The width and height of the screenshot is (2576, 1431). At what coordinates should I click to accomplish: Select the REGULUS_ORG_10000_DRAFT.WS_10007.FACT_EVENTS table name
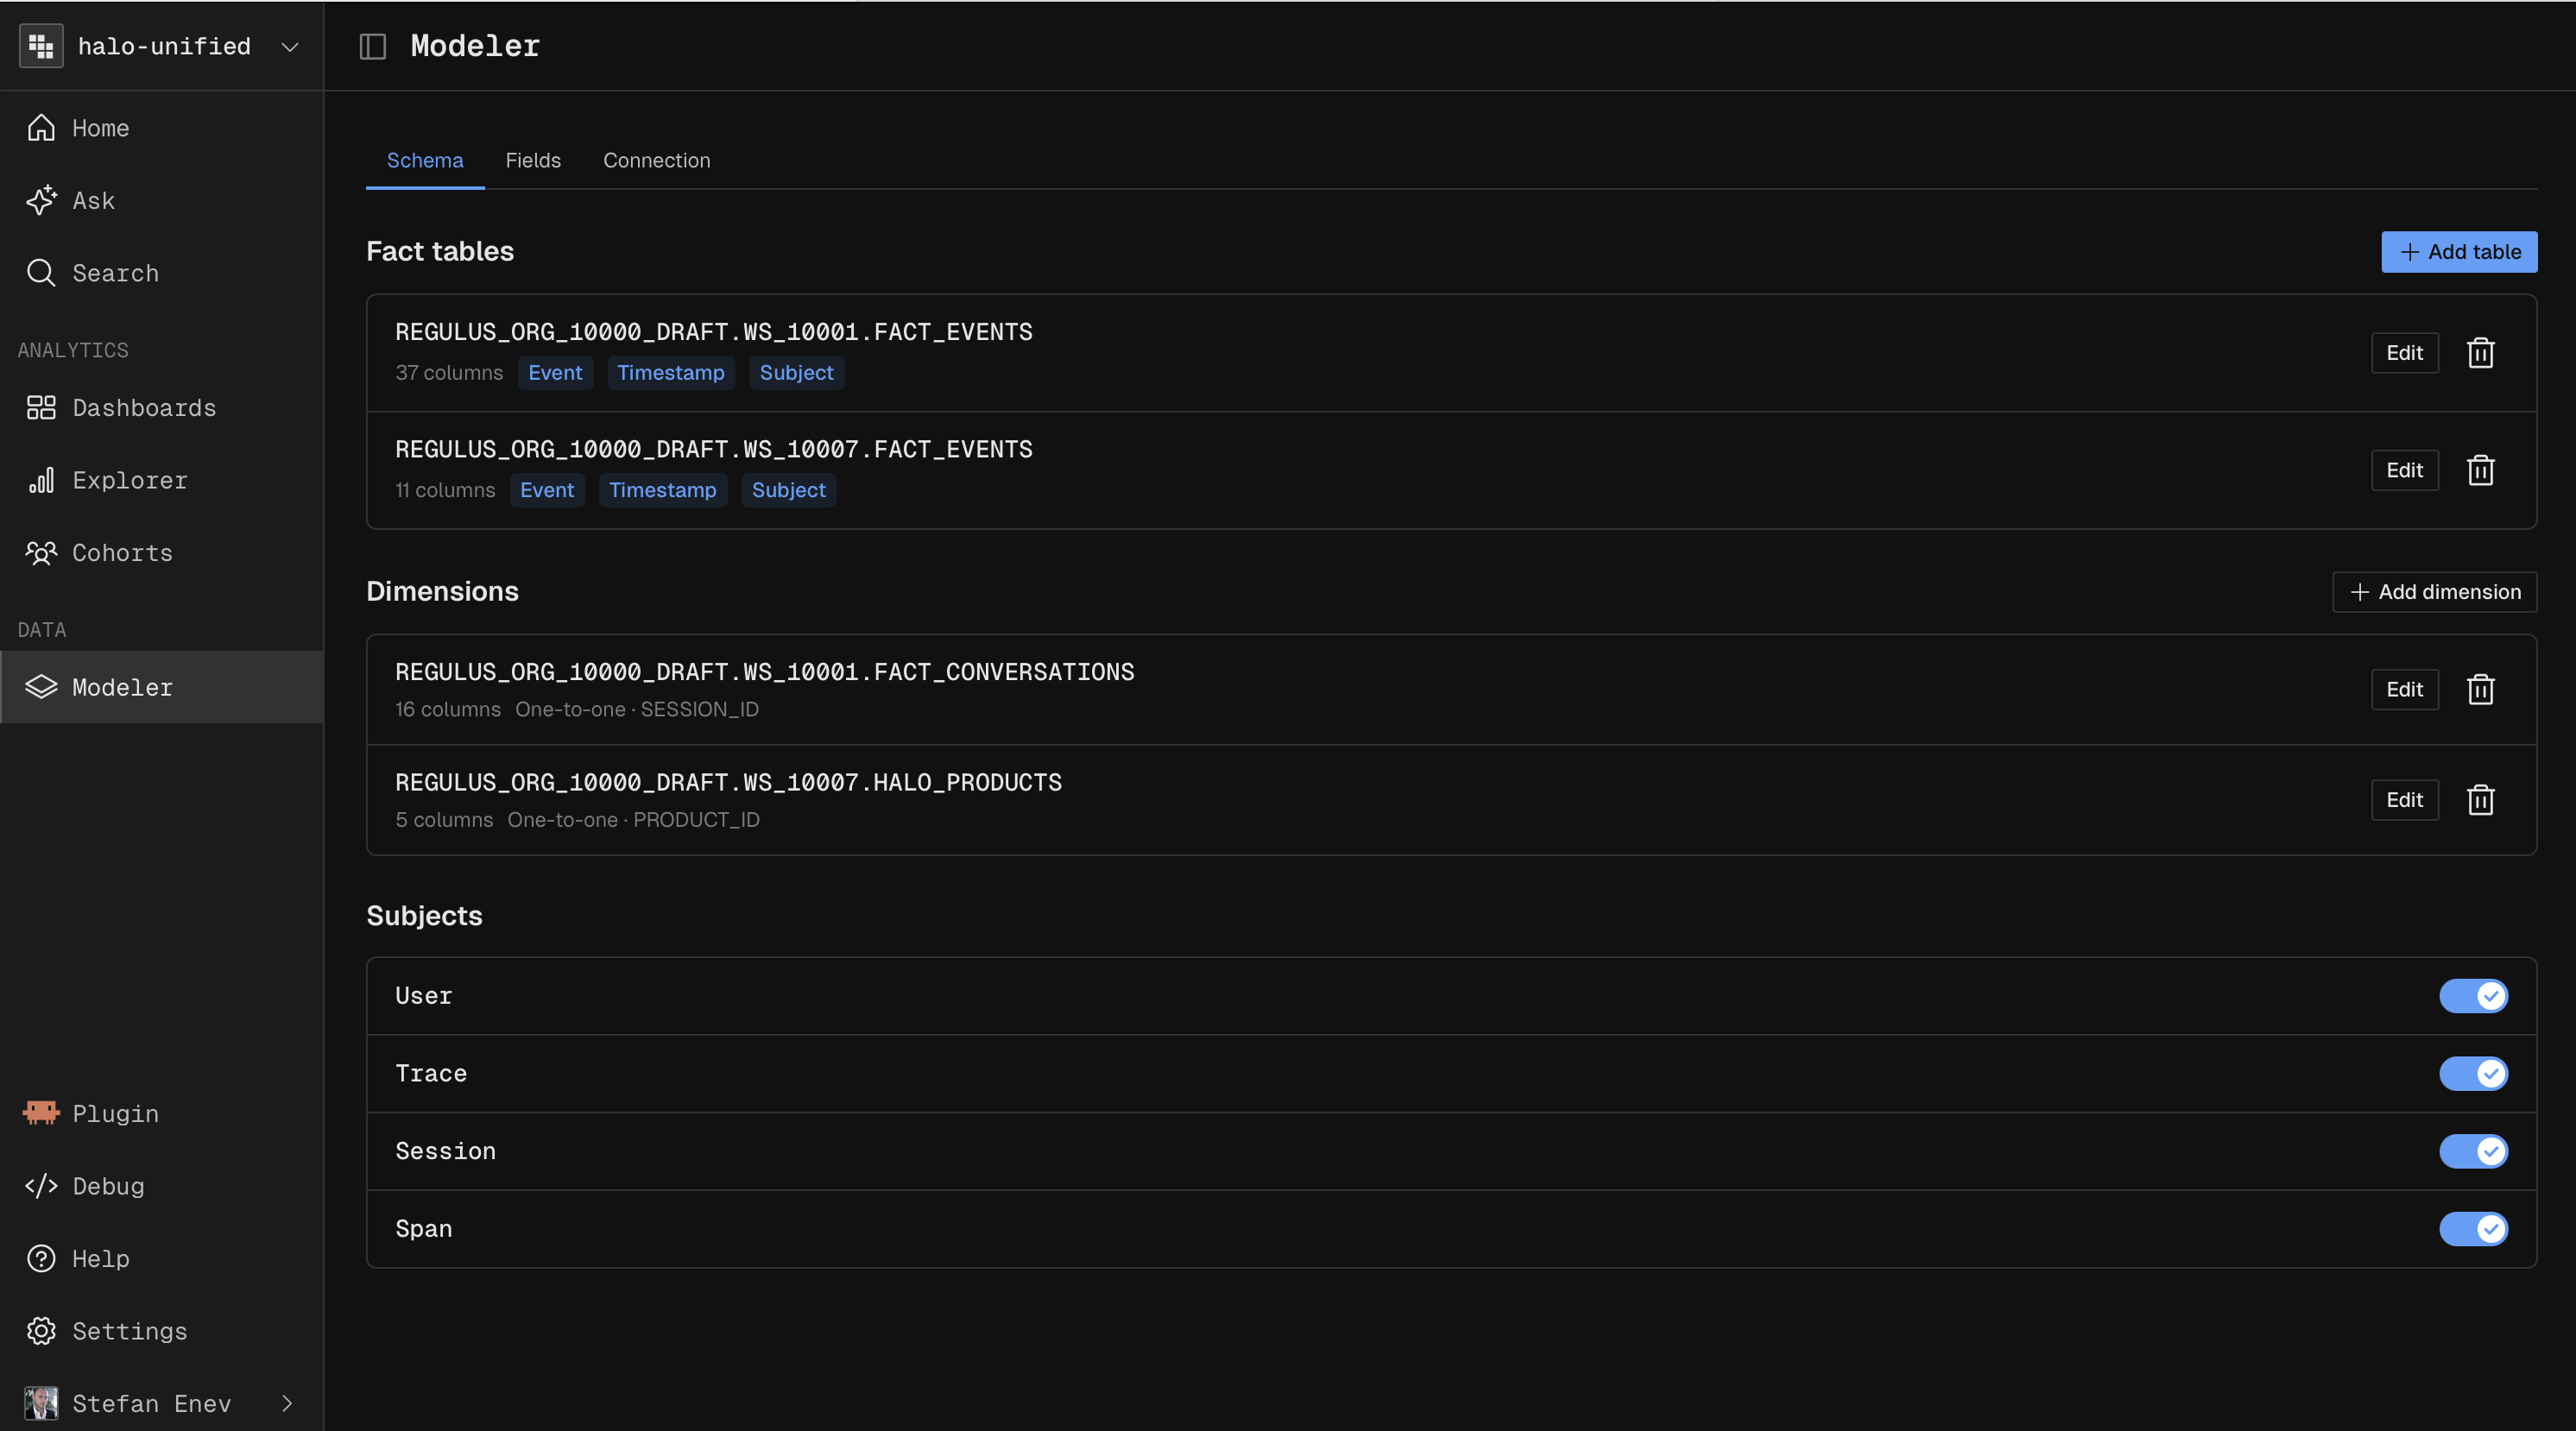(x=714, y=450)
